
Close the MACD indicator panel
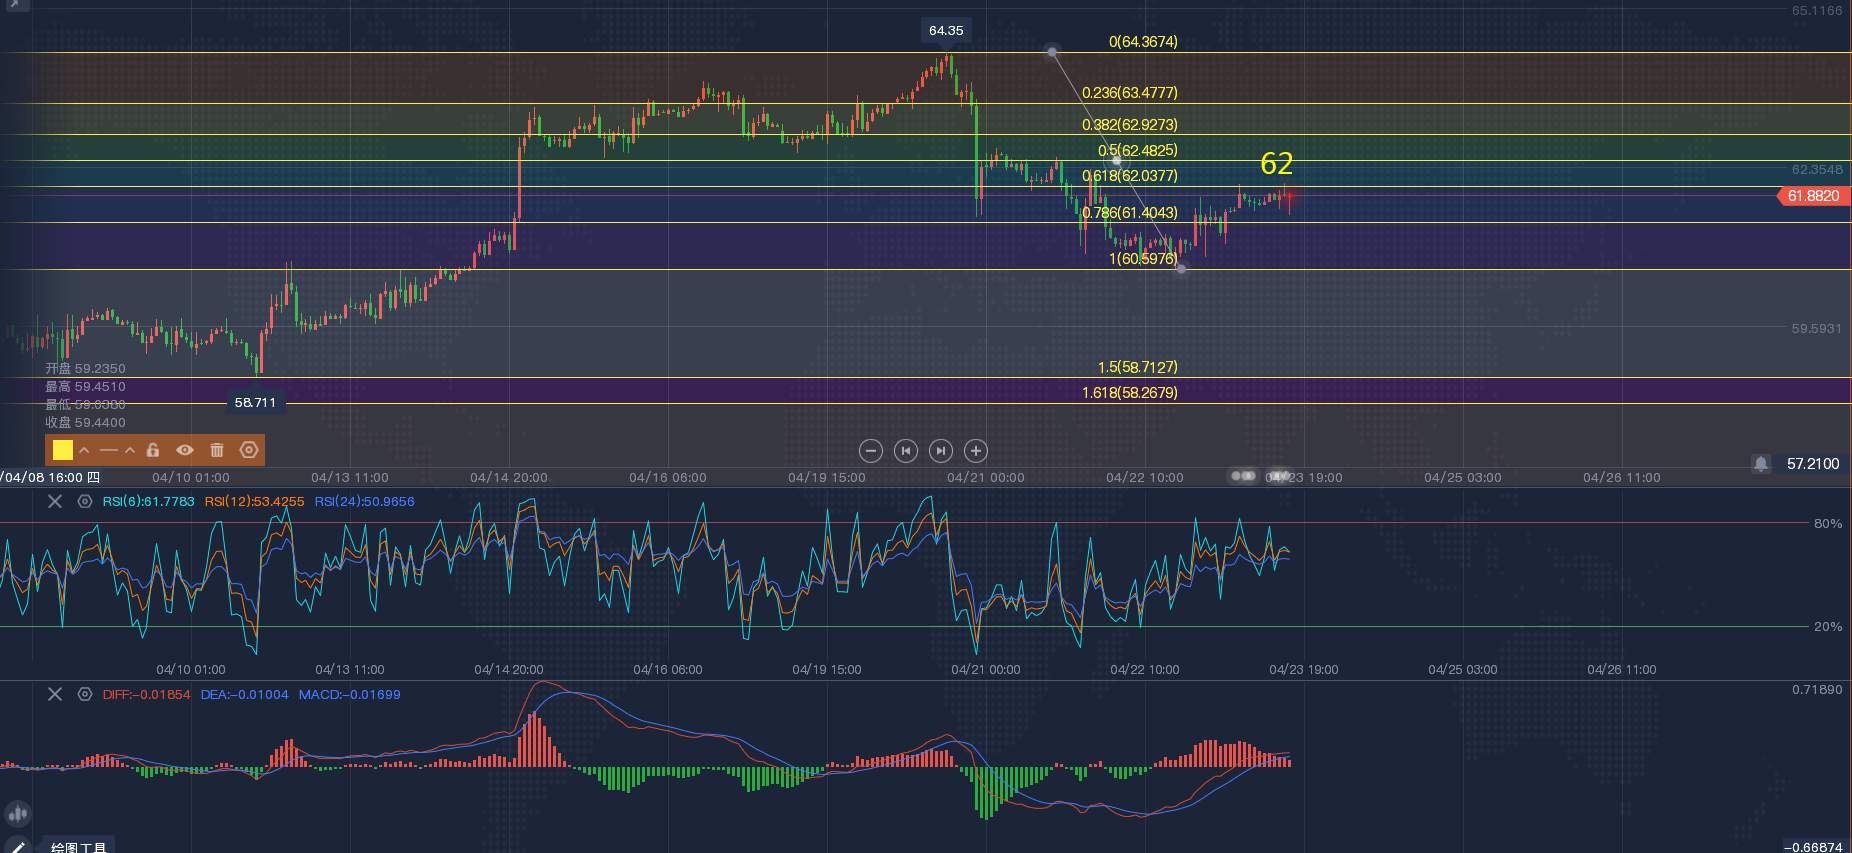click(55, 694)
